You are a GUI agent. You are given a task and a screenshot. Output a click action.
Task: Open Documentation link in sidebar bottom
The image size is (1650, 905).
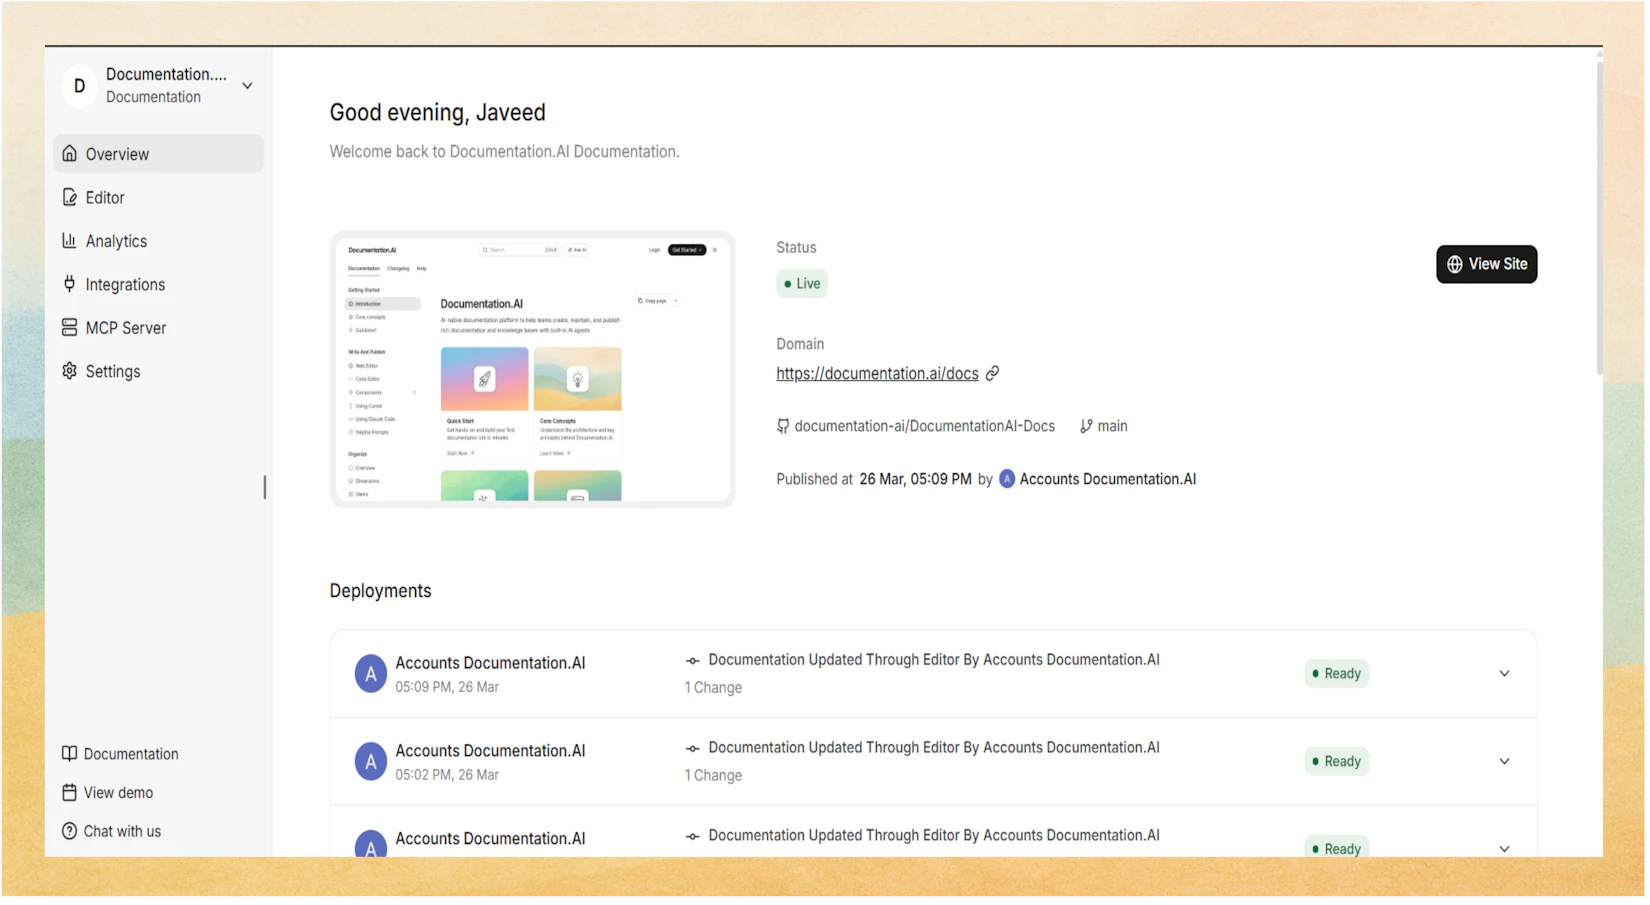pos(130,755)
